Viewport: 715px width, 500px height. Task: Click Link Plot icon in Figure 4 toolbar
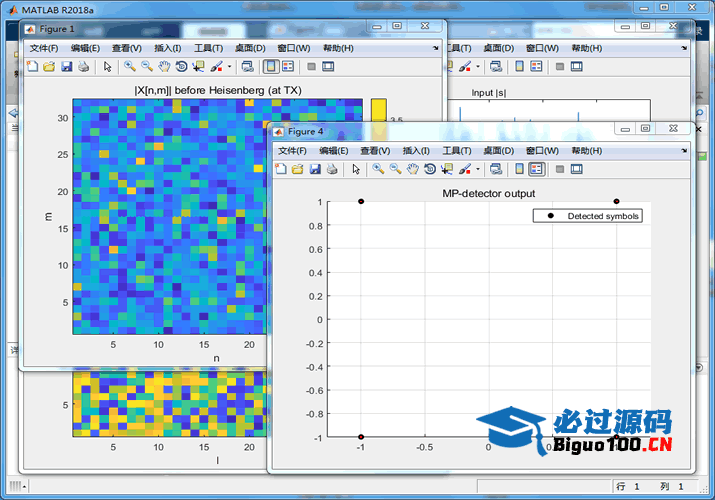[x=496, y=169]
